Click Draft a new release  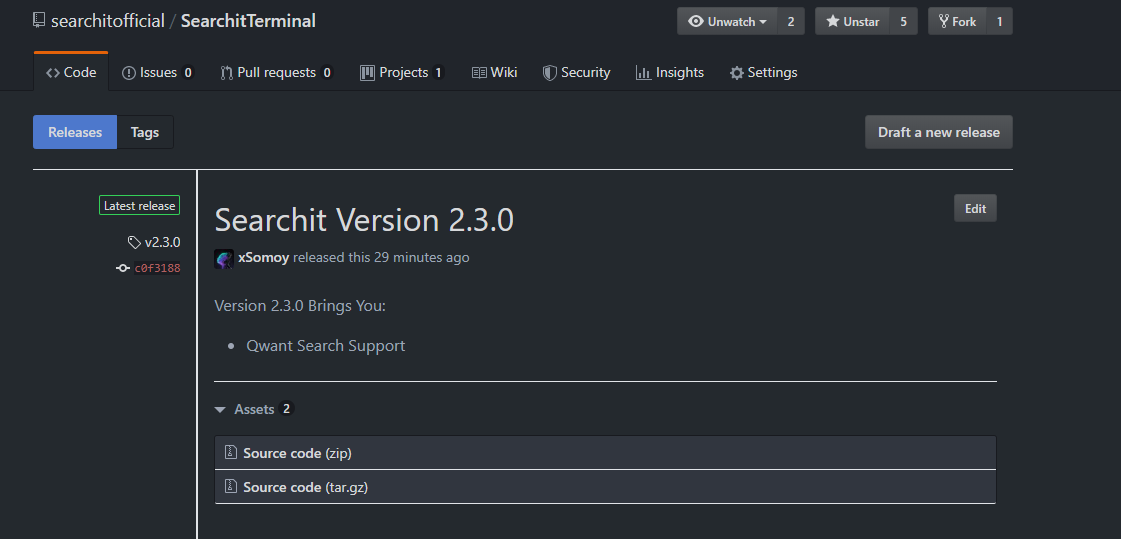click(939, 132)
